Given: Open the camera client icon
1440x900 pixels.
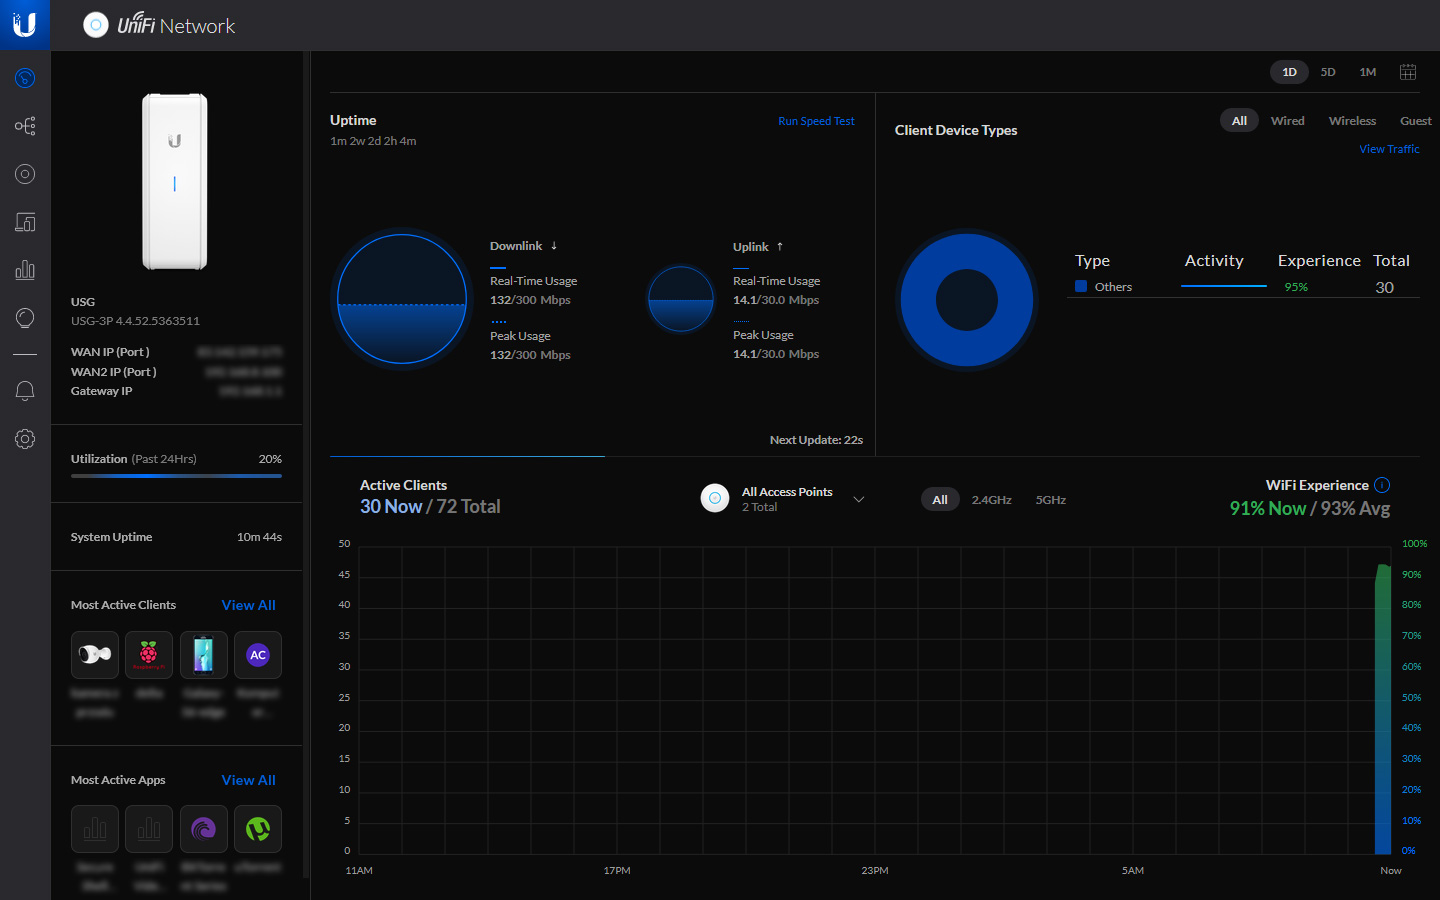Looking at the screenshot, I should [x=95, y=655].
